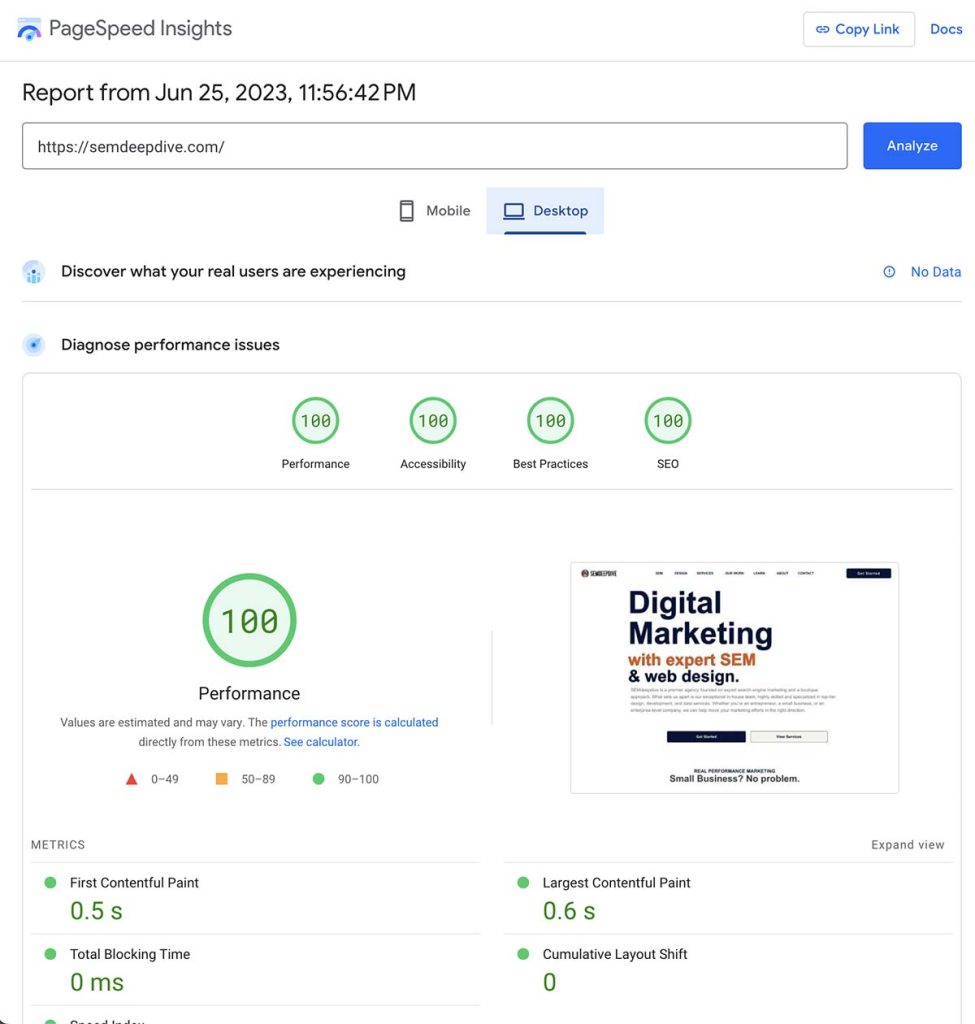
Task: Click the No Data link
Action: pos(935,272)
